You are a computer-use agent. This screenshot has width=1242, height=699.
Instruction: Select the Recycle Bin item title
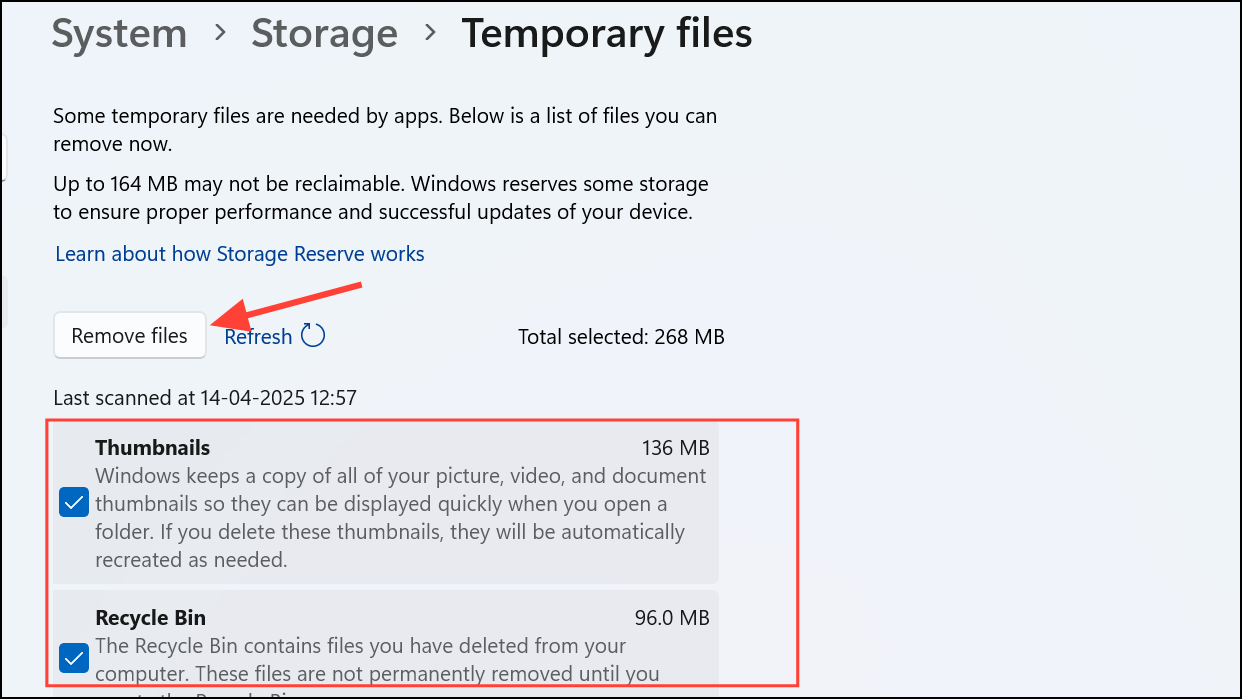click(151, 617)
